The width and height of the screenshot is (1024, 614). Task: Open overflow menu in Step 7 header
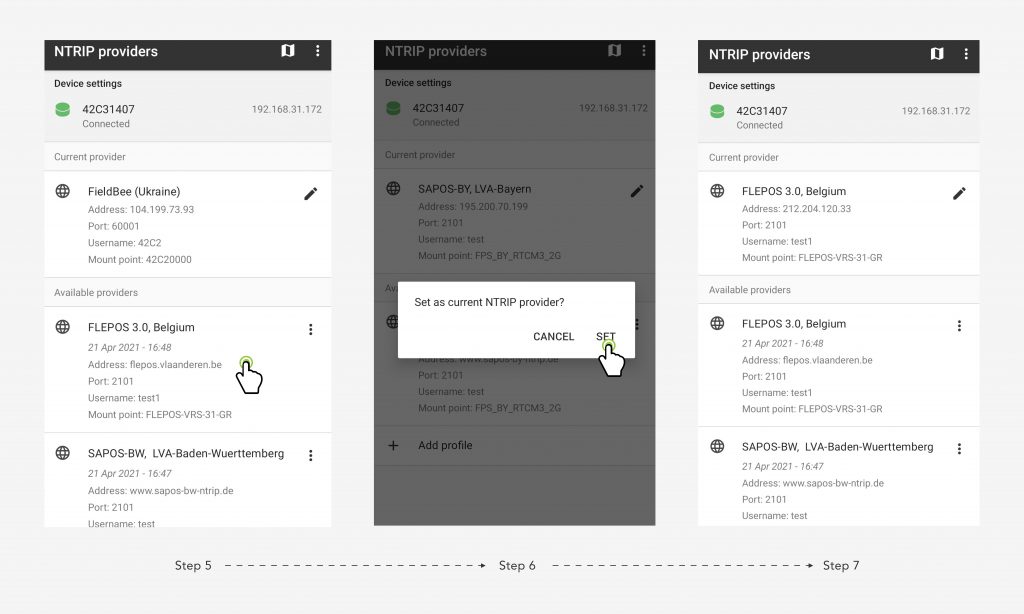[x=966, y=54]
